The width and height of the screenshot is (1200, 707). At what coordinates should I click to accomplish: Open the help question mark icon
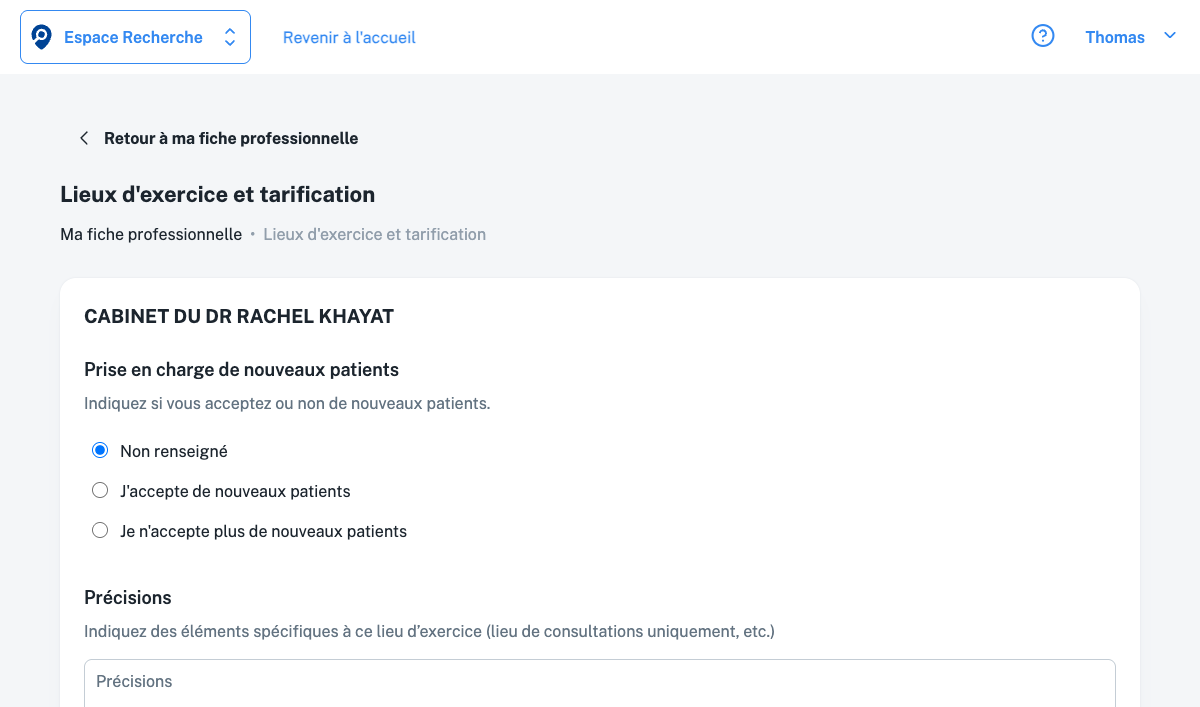coord(1043,37)
